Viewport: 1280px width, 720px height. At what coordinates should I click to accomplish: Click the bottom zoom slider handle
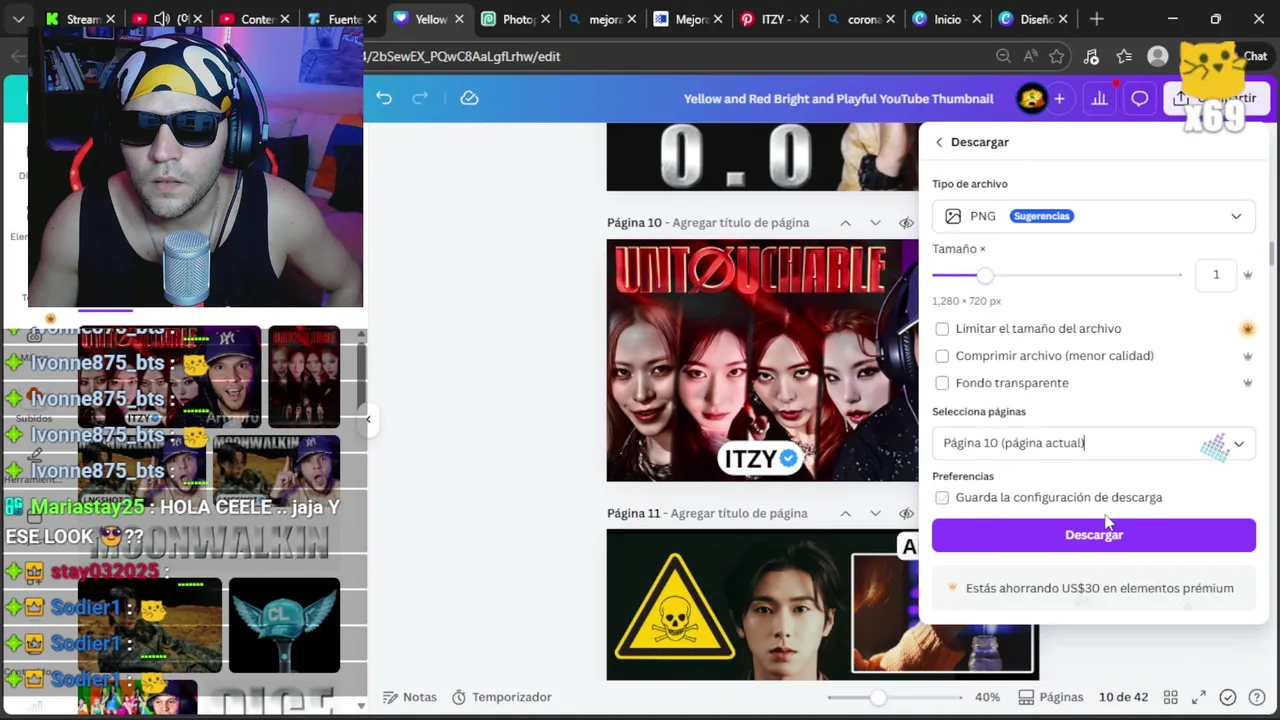pyautogui.click(x=878, y=697)
